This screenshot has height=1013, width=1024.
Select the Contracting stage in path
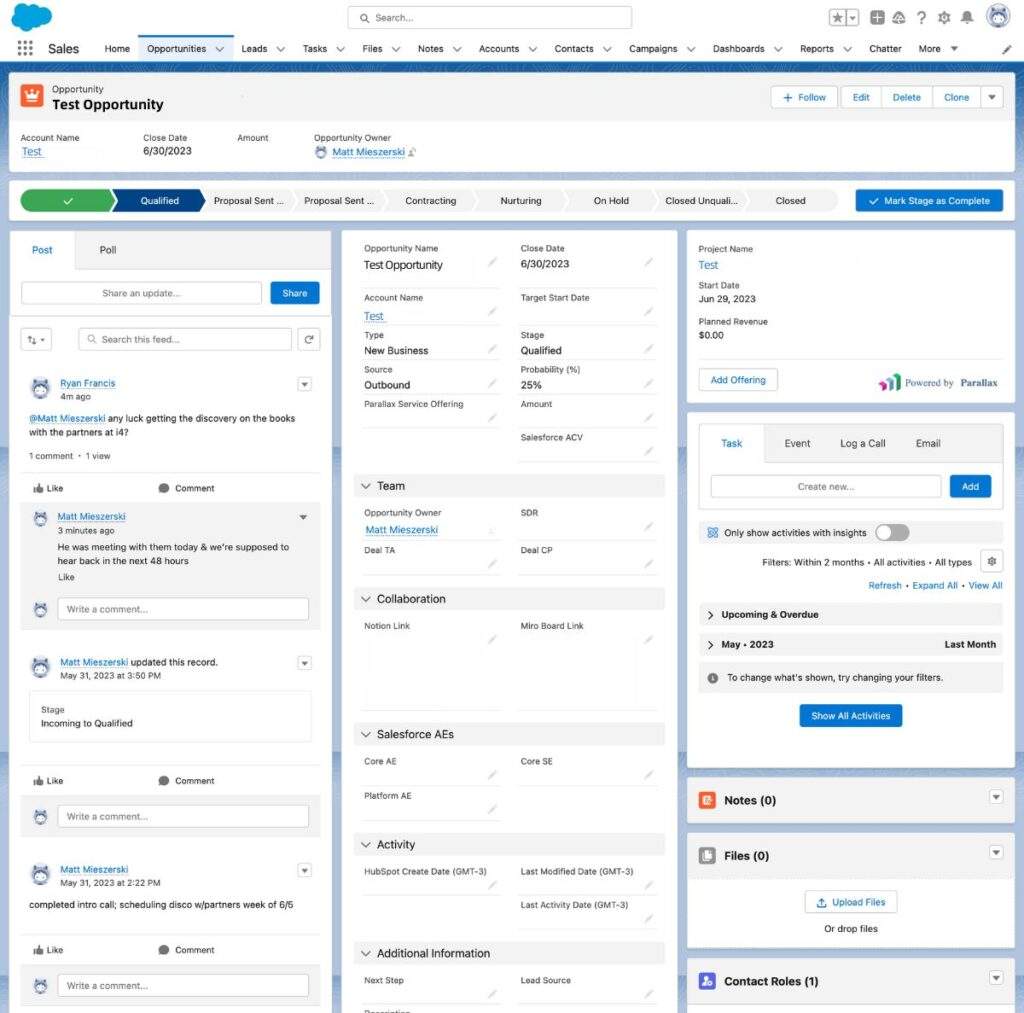(x=430, y=201)
